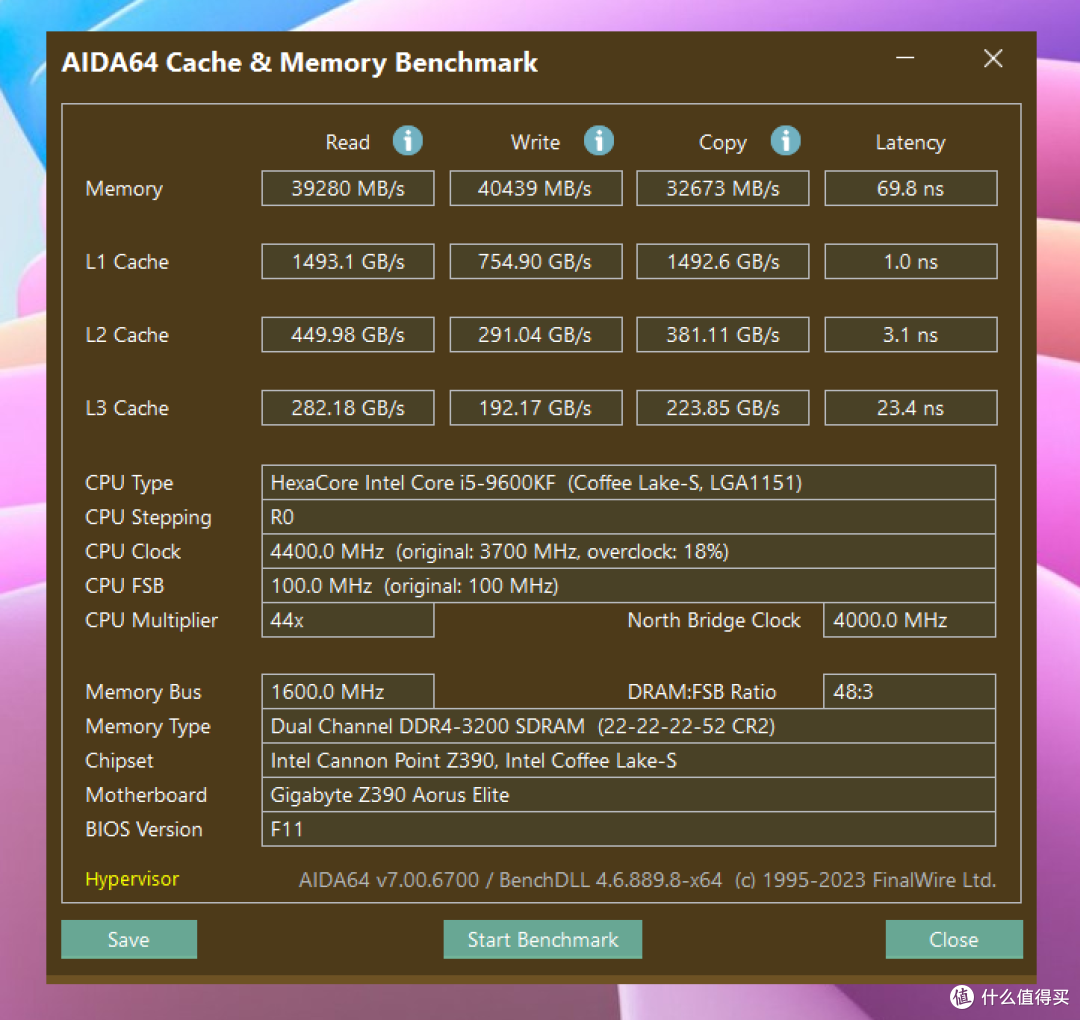
Task: Click the Latency column header
Action: (910, 143)
